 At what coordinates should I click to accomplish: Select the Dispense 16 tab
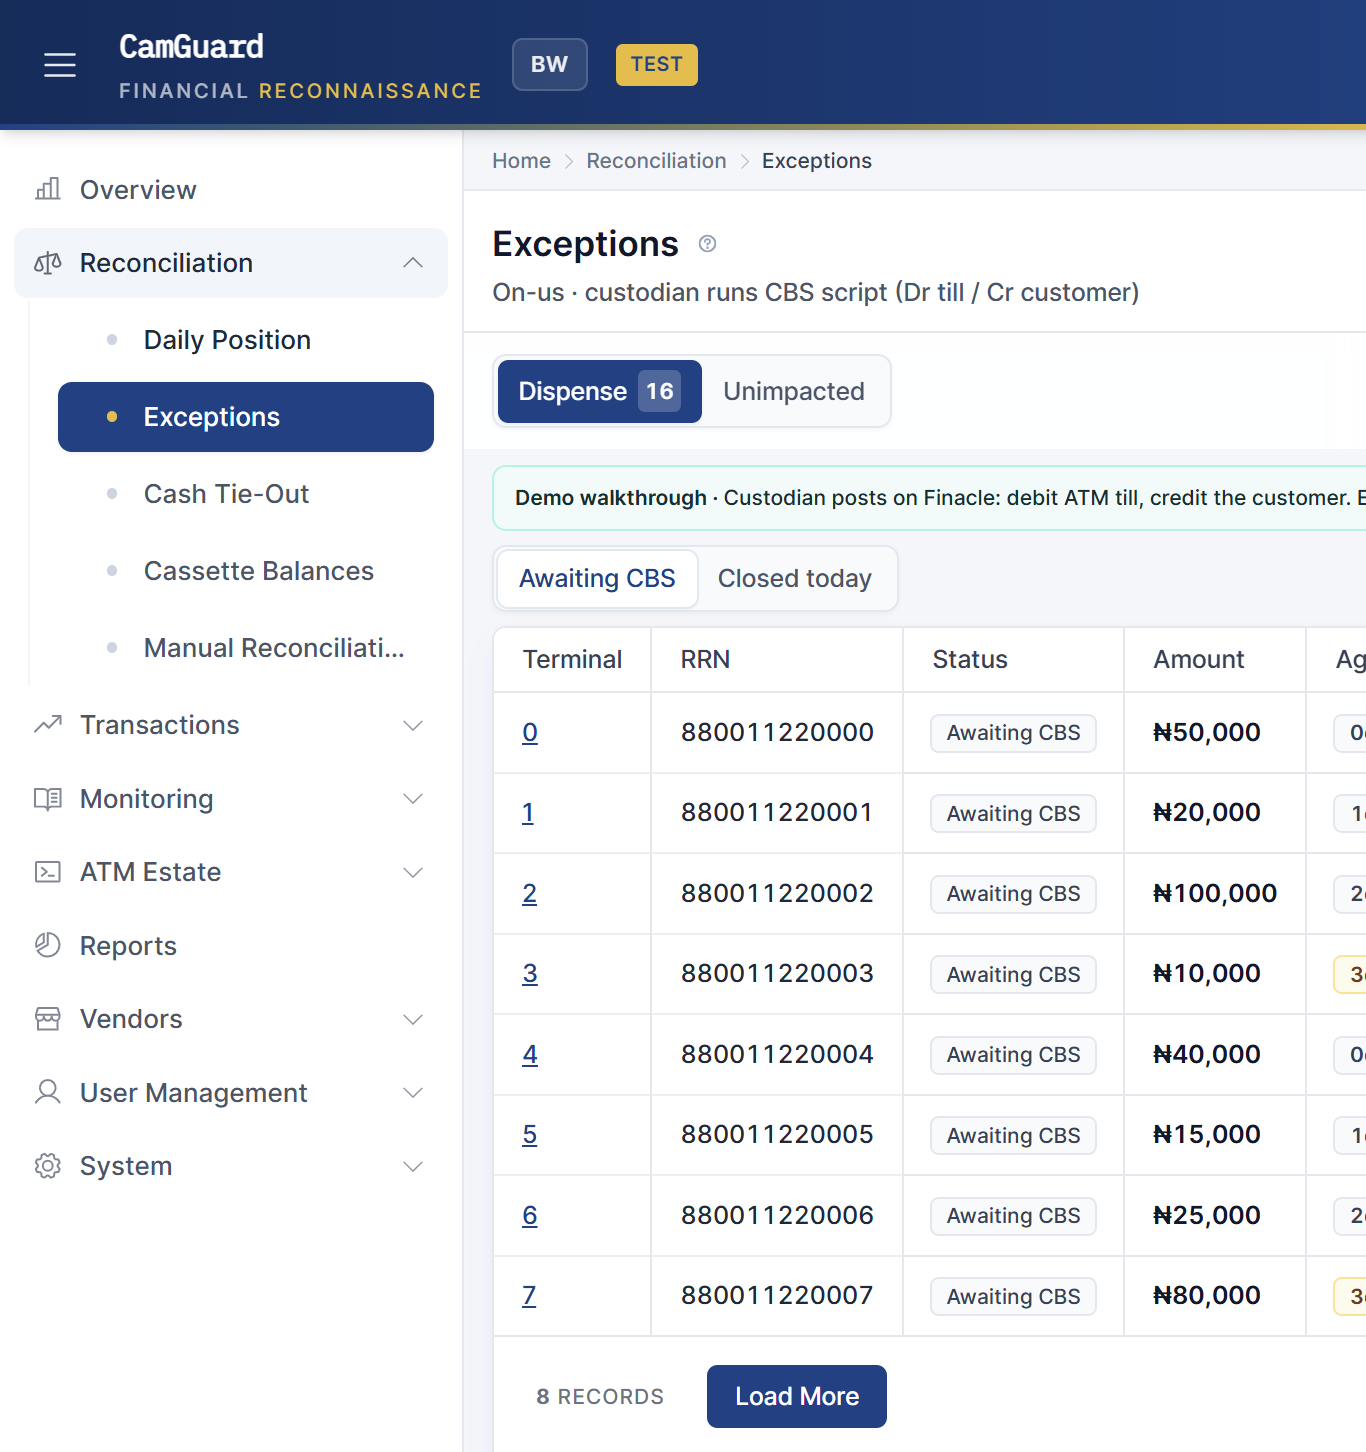pyautogui.click(x=600, y=391)
